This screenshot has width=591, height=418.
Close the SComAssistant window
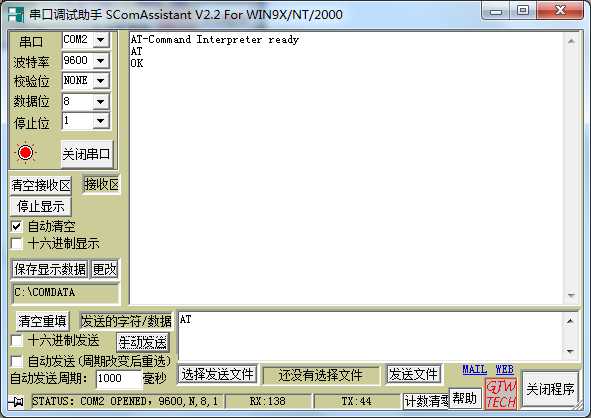click(560, 11)
